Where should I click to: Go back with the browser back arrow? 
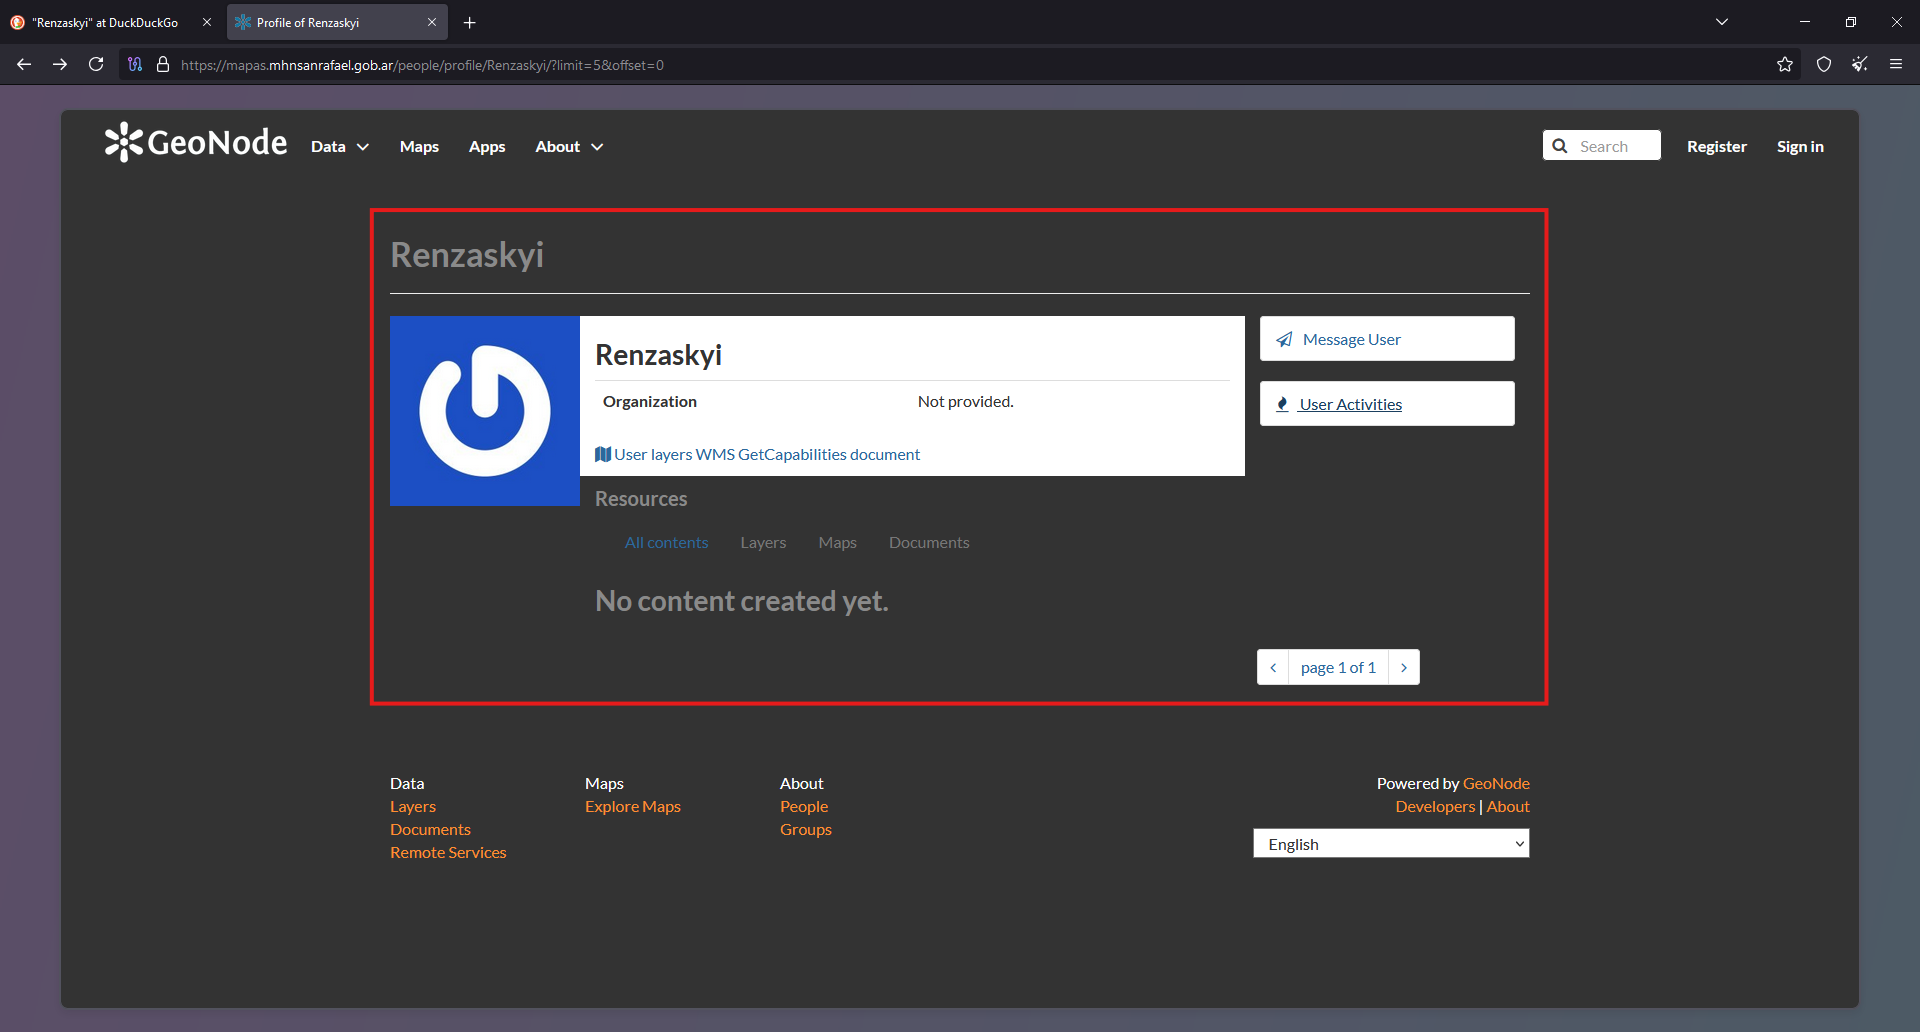24,64
